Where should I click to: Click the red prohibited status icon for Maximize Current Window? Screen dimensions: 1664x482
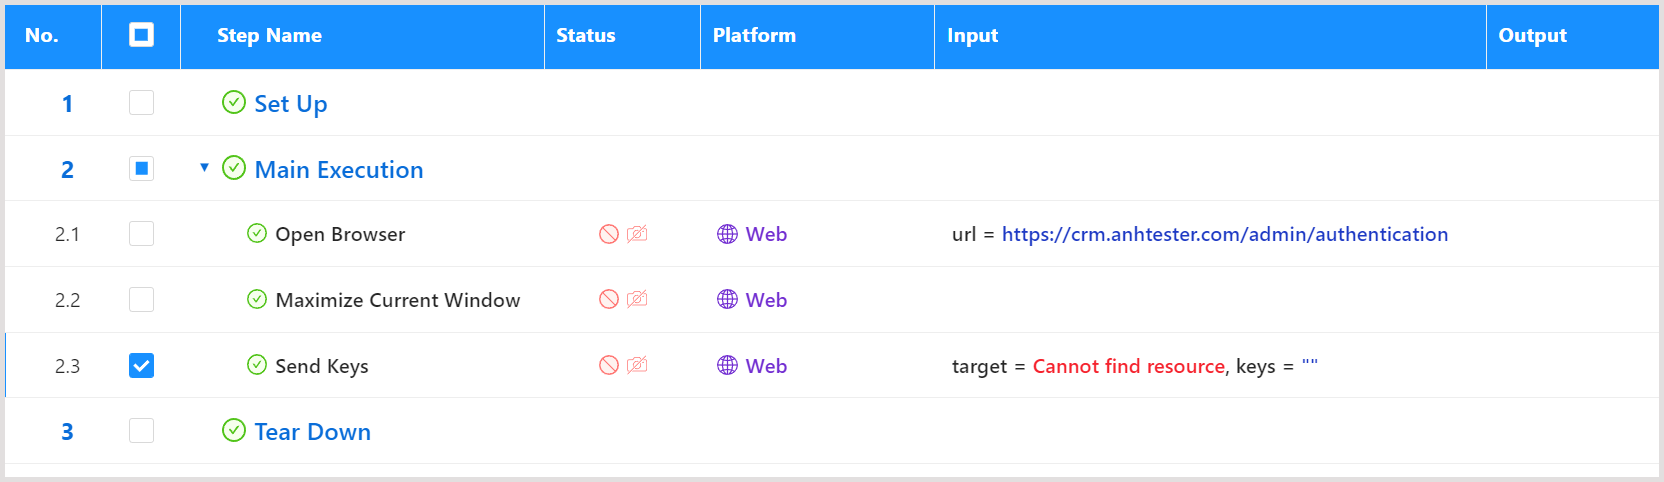tap(609, 299)
